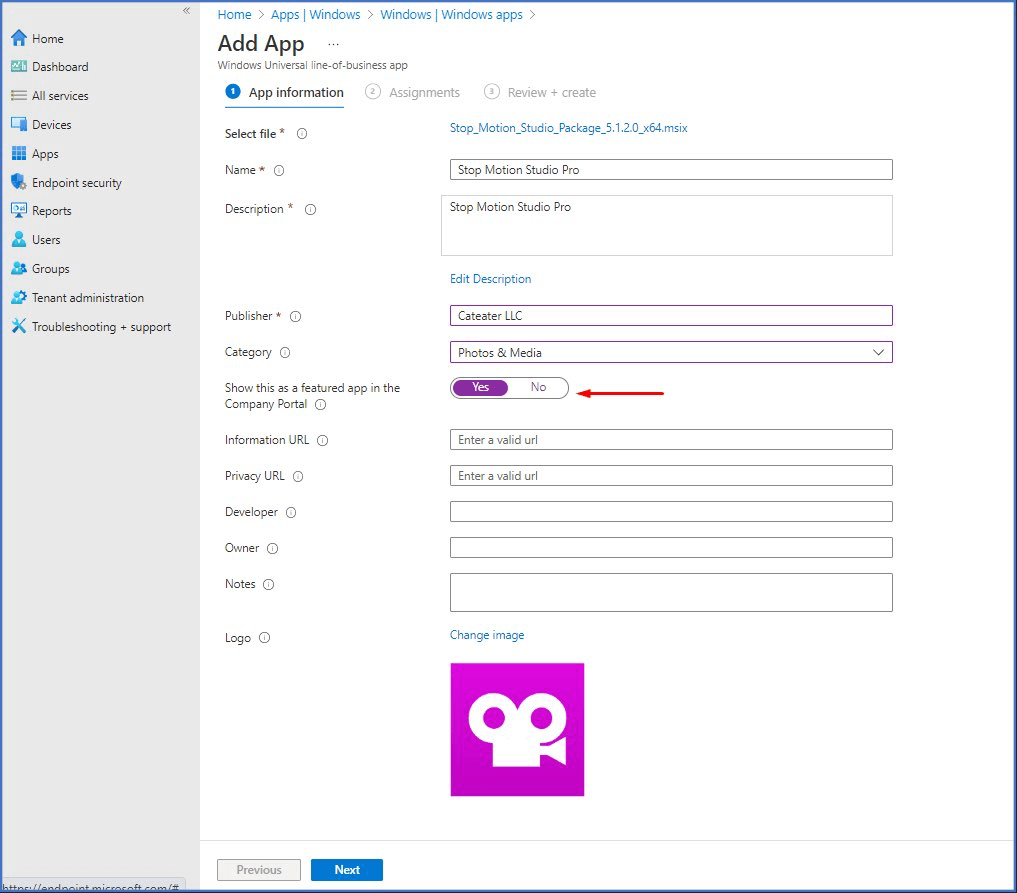The width and height of the screenshot is (1017, 893).
Task: Open the Reports icon in sidebar
Action: click(x=19, y=211)
